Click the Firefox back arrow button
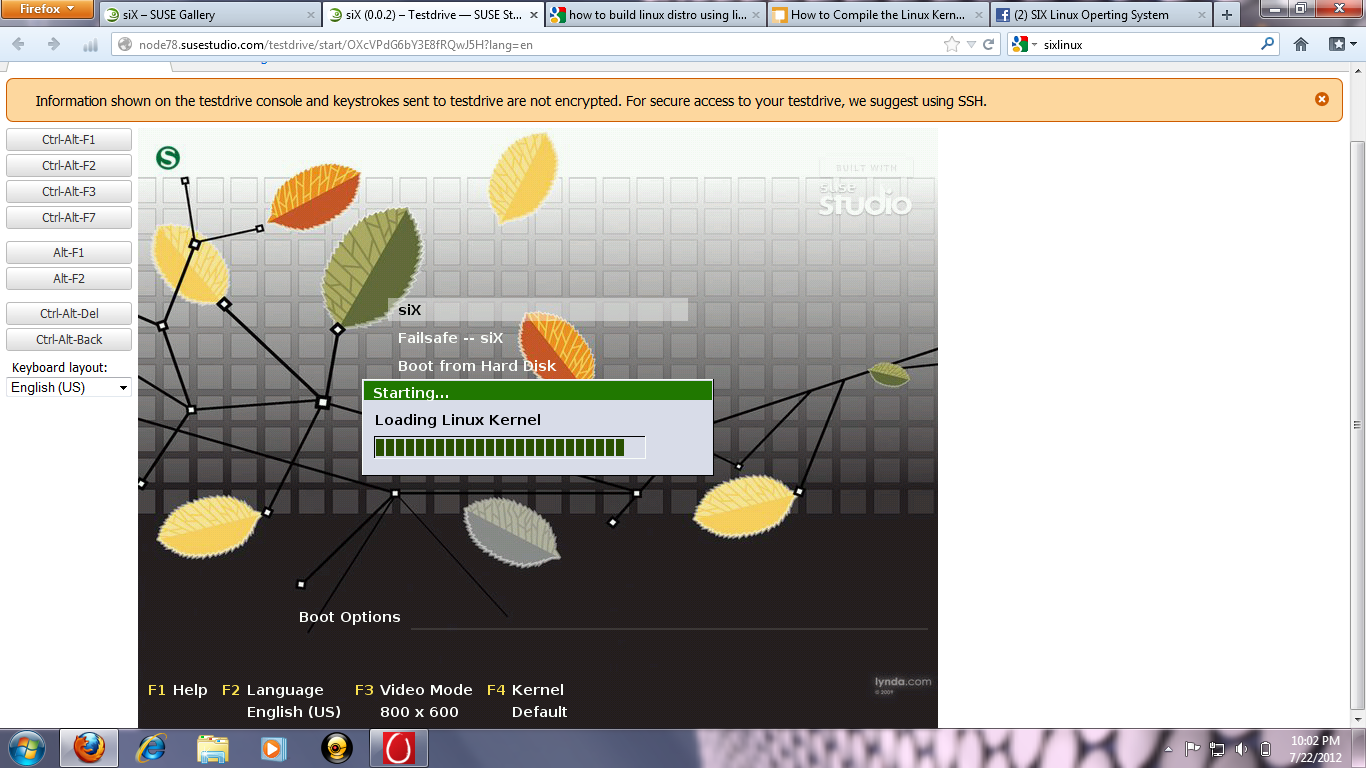1366x768 pixels. [18, 45]
